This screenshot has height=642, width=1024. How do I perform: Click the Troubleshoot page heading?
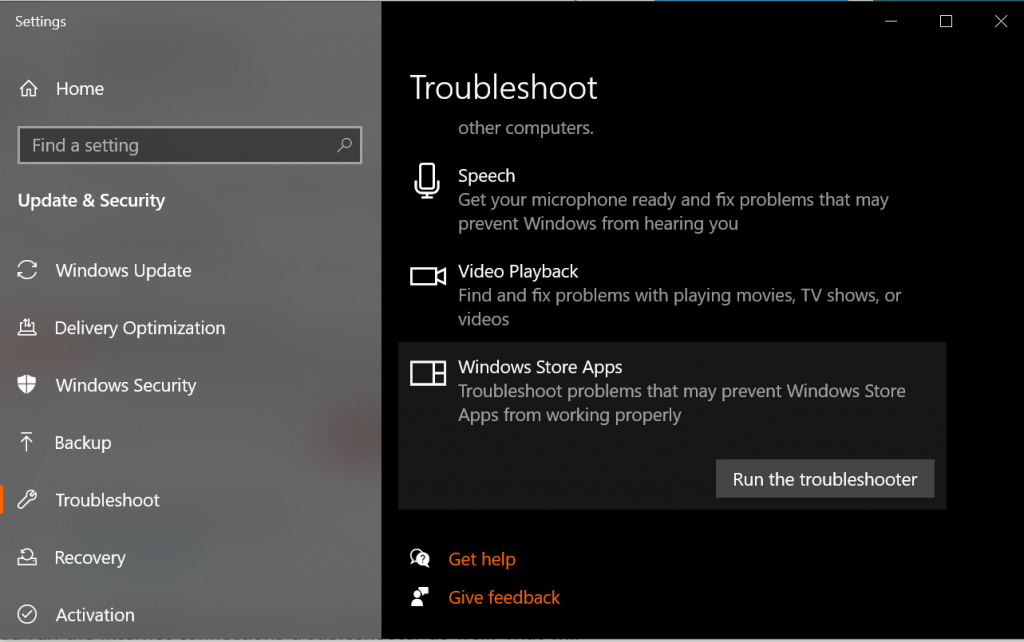pyautogui.click(x=504, y=88)
